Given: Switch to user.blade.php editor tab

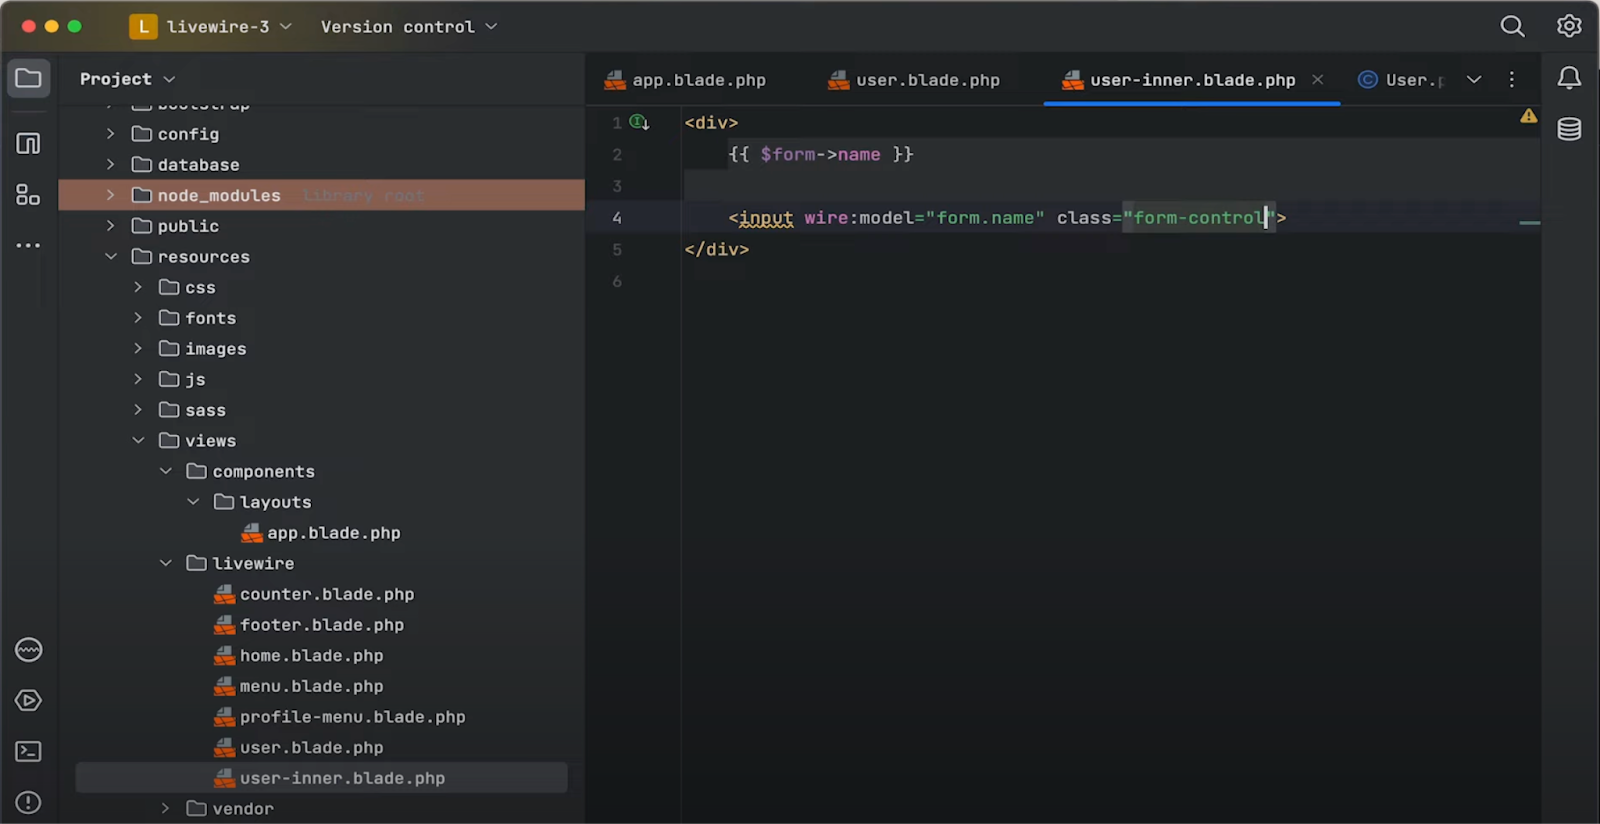Looking at the screenshot, I should click(x=914, y=80).
